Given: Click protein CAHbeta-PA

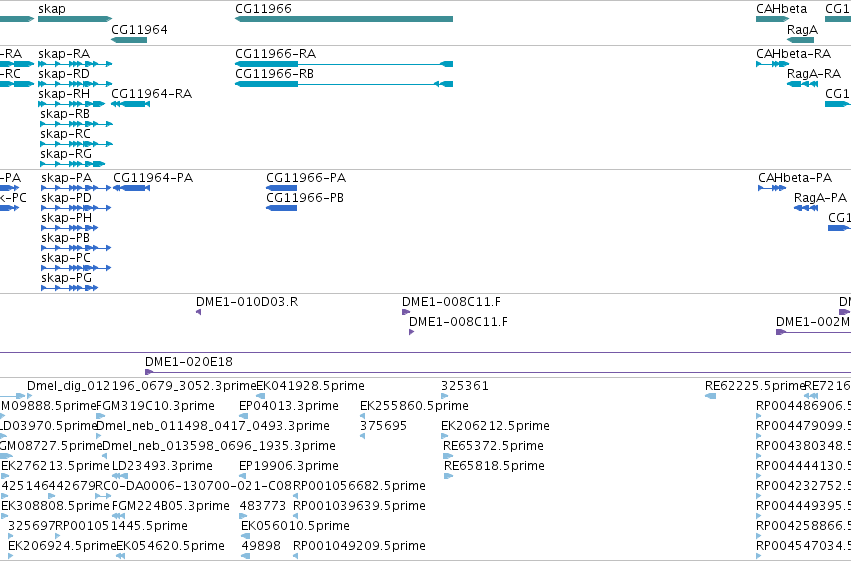Looking at the screenshot, I should click(795, 178).
